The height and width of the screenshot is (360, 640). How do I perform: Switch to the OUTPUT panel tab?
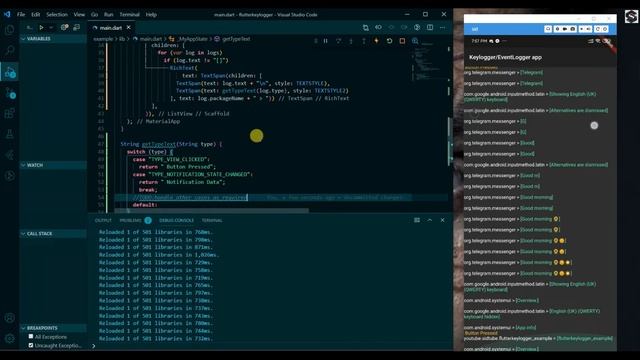pos(103,220)
